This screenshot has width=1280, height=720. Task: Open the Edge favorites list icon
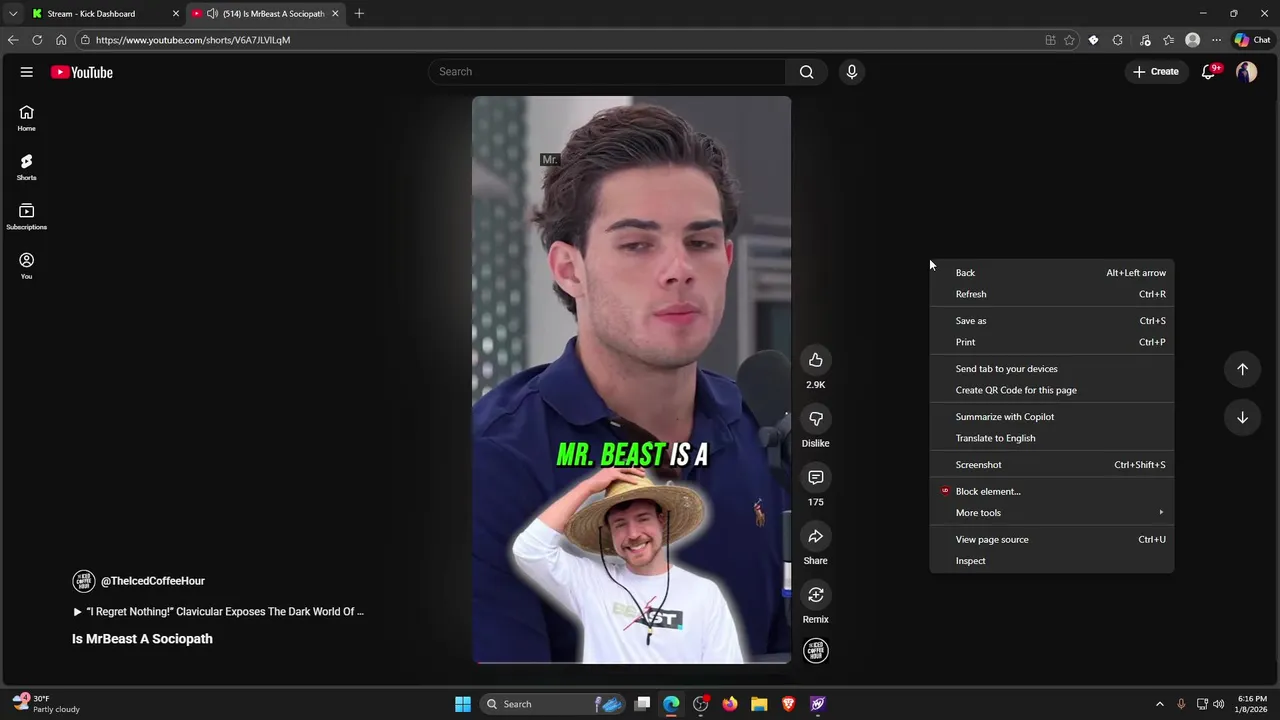tap(1168, 40)
